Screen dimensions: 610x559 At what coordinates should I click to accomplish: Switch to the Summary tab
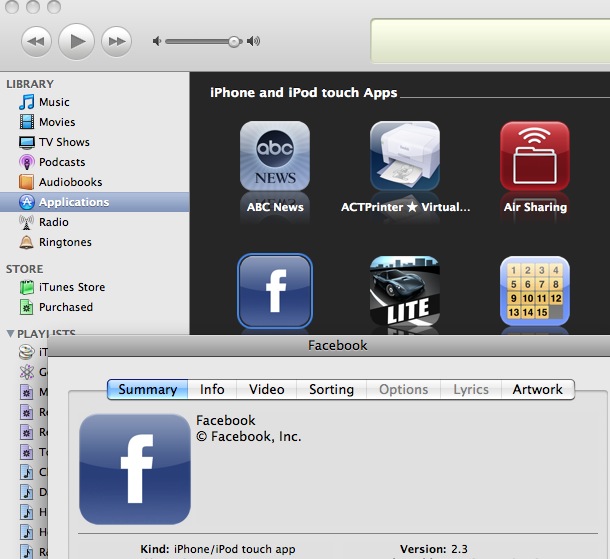pos(147,389)
